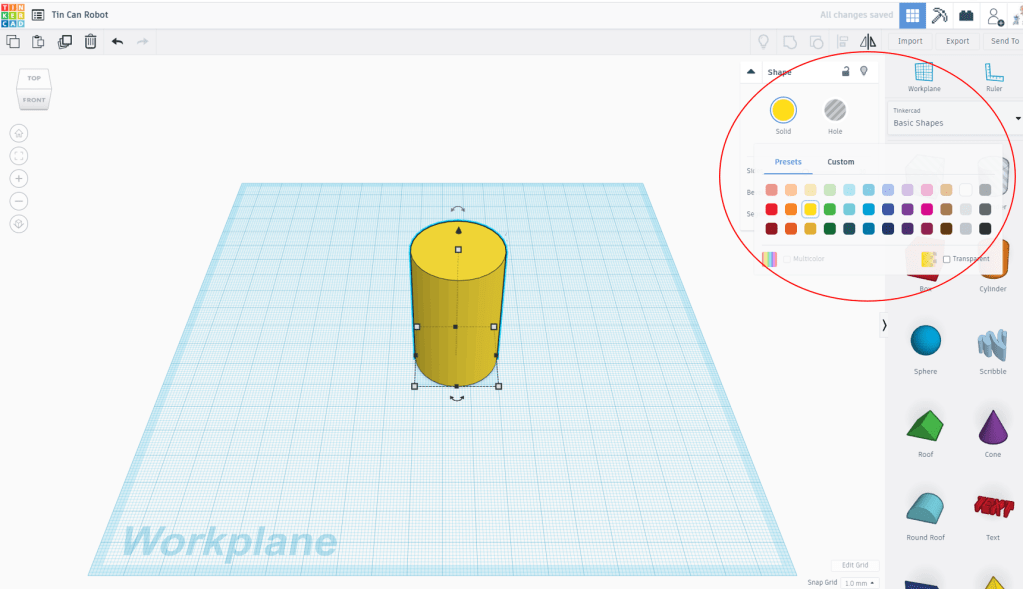The height and width of the screenshot is (589, 1023).
Task: Switch shape to Hole mode
Action: pos(835,110)
